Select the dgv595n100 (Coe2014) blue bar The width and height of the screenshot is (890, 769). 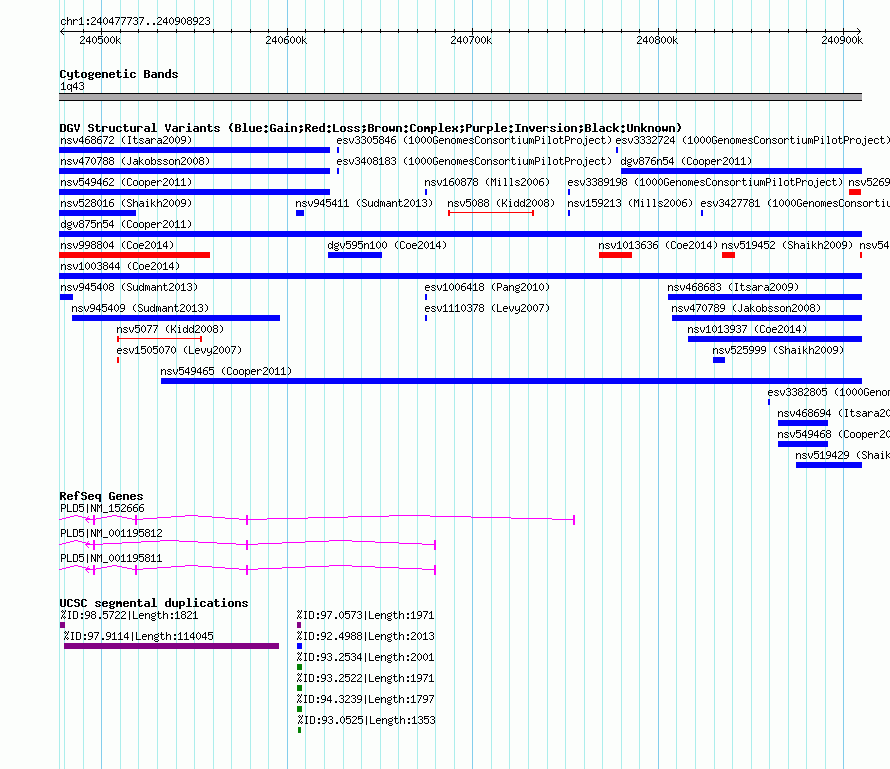tap(355, 255)
